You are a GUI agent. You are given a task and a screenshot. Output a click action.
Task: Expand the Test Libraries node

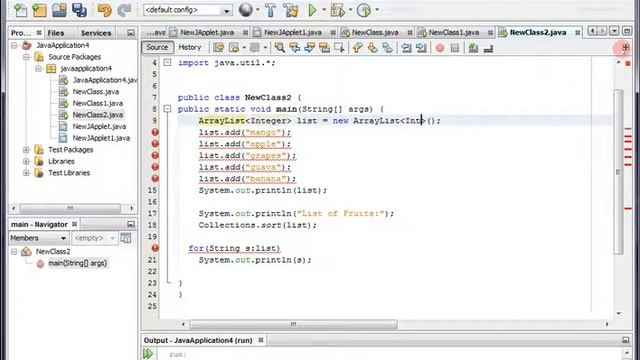coord(26,173)
